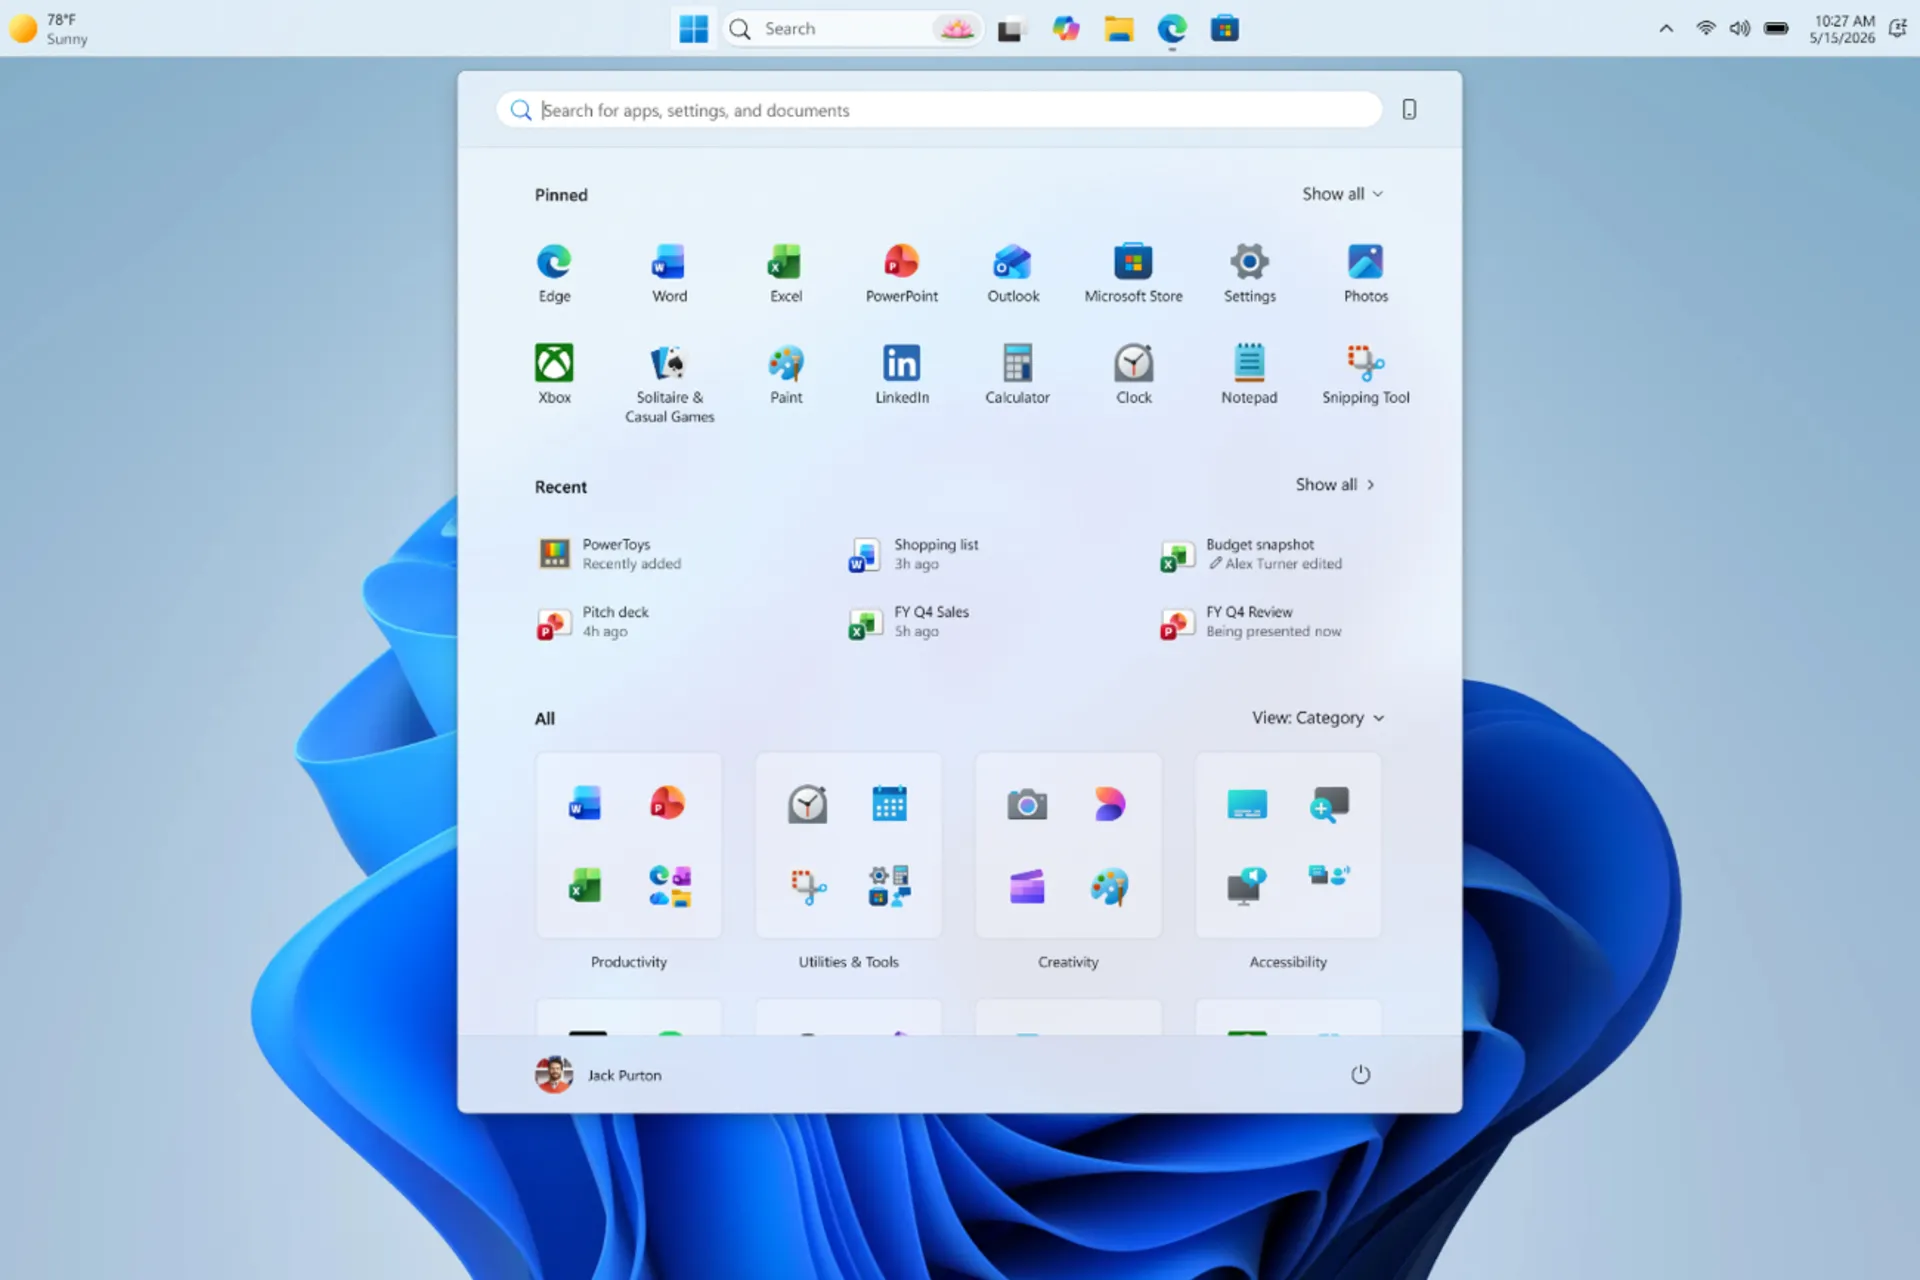Open weather widget showing 78°F Sunny
The width and height of the screenshot is (1920, 1280).
(49, 29)
